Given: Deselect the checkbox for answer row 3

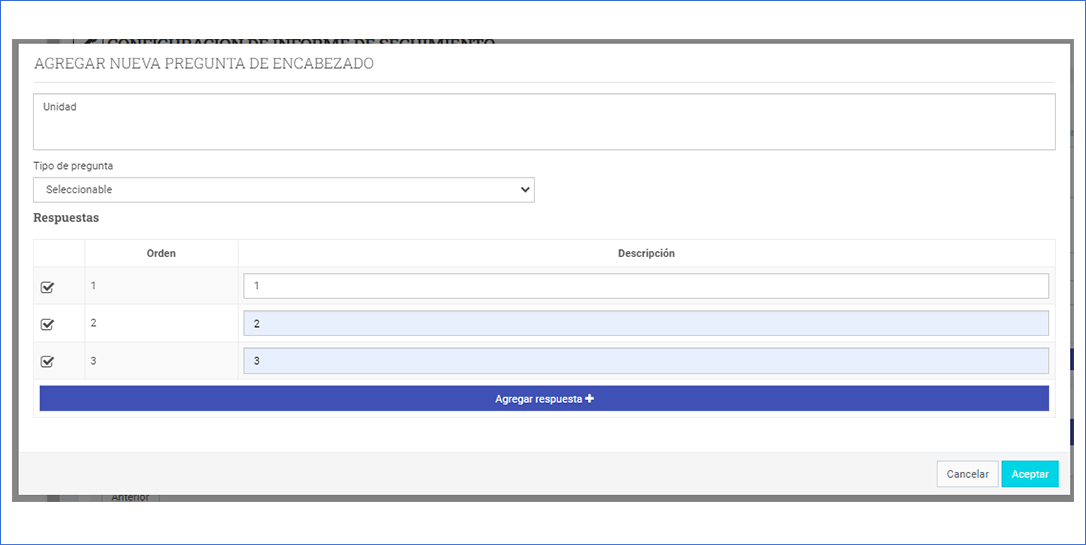Looking at the screenshot, I should [x=47, y=362].
